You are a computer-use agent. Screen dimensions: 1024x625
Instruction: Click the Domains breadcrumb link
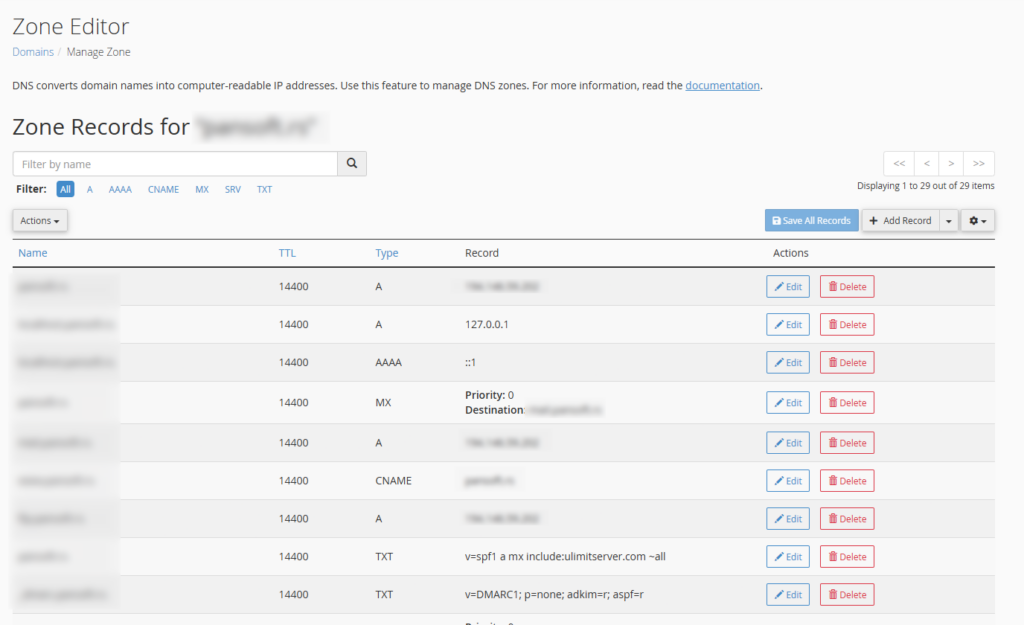pyautogui.click(x=33, y=52)
